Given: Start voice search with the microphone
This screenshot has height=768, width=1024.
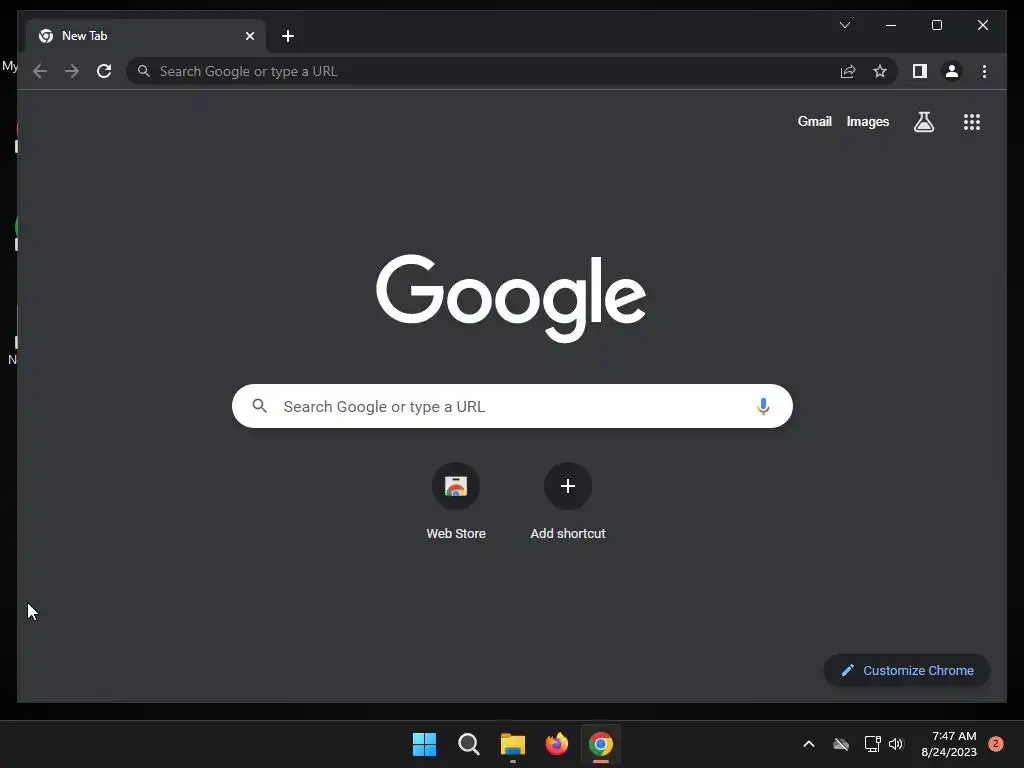Looking at the screenshot, I should (763, 406).
